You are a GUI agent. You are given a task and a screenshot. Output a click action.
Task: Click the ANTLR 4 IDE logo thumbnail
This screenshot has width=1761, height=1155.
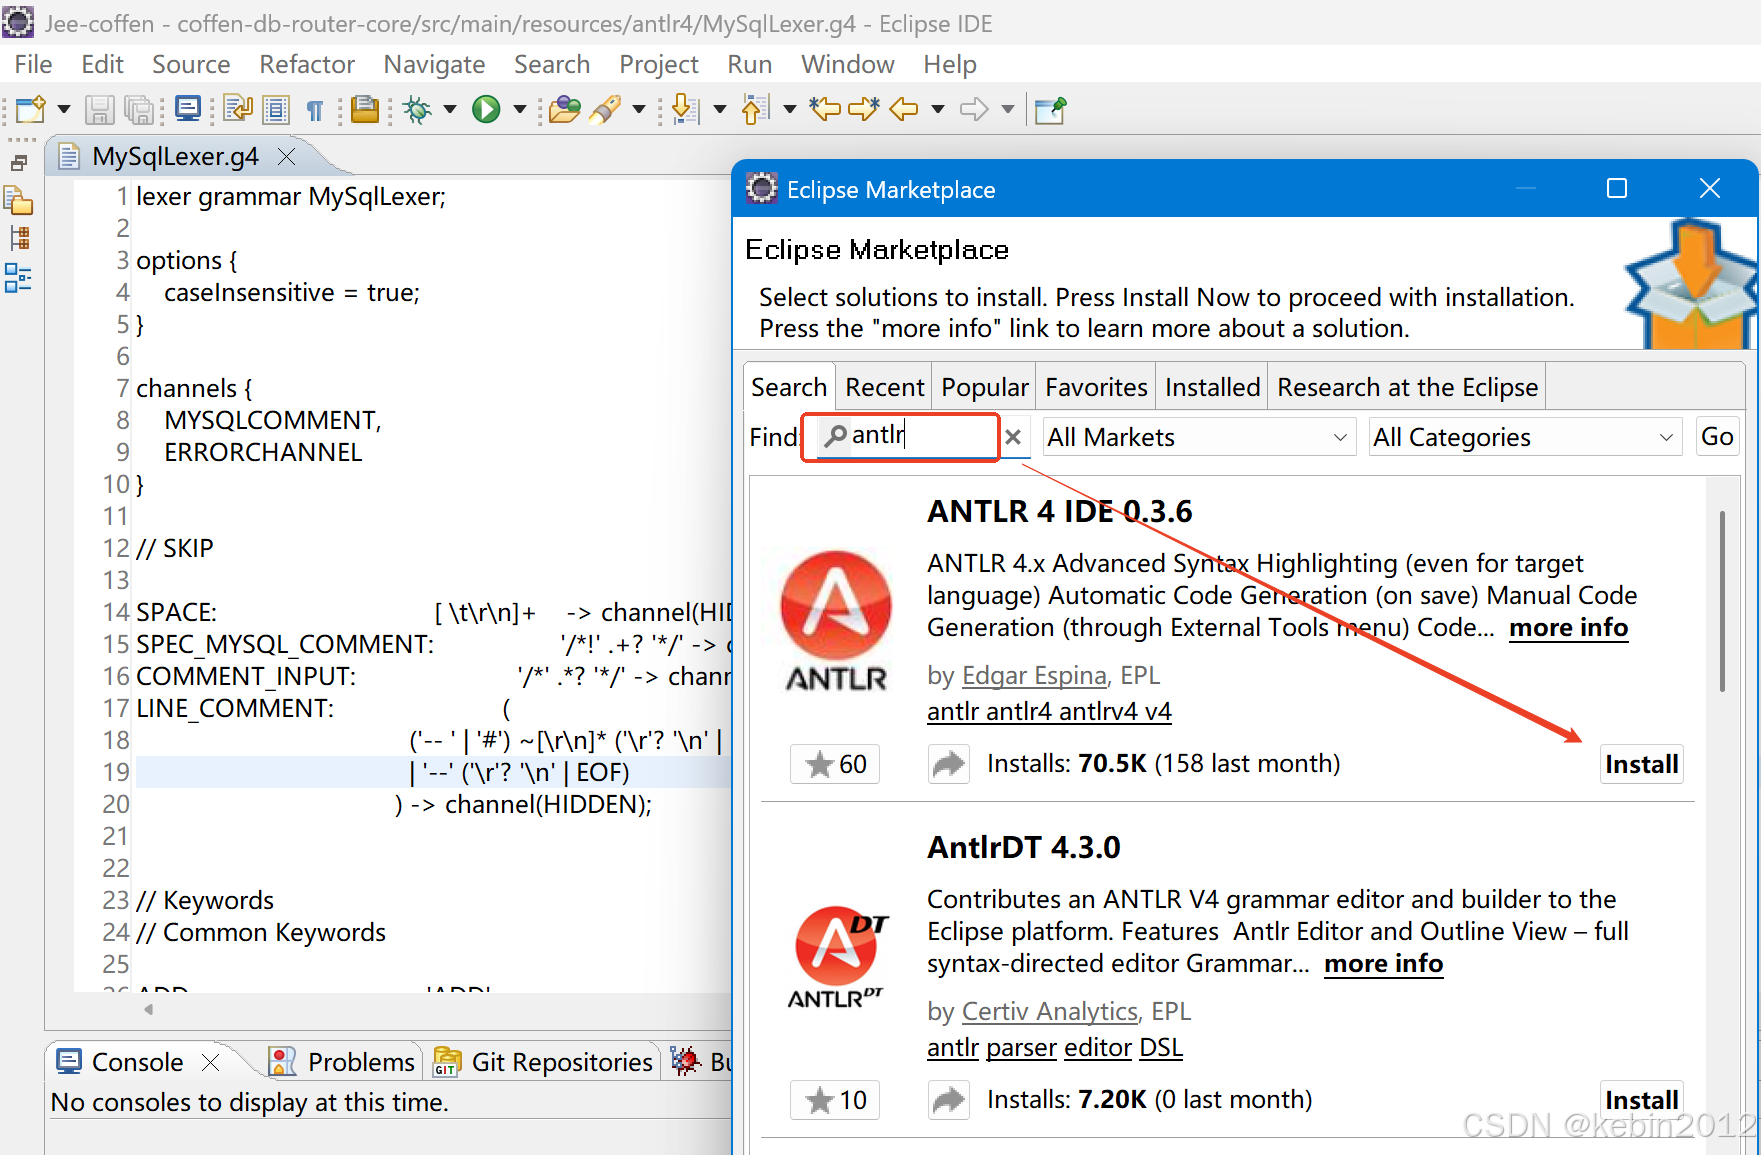[836, 622]
